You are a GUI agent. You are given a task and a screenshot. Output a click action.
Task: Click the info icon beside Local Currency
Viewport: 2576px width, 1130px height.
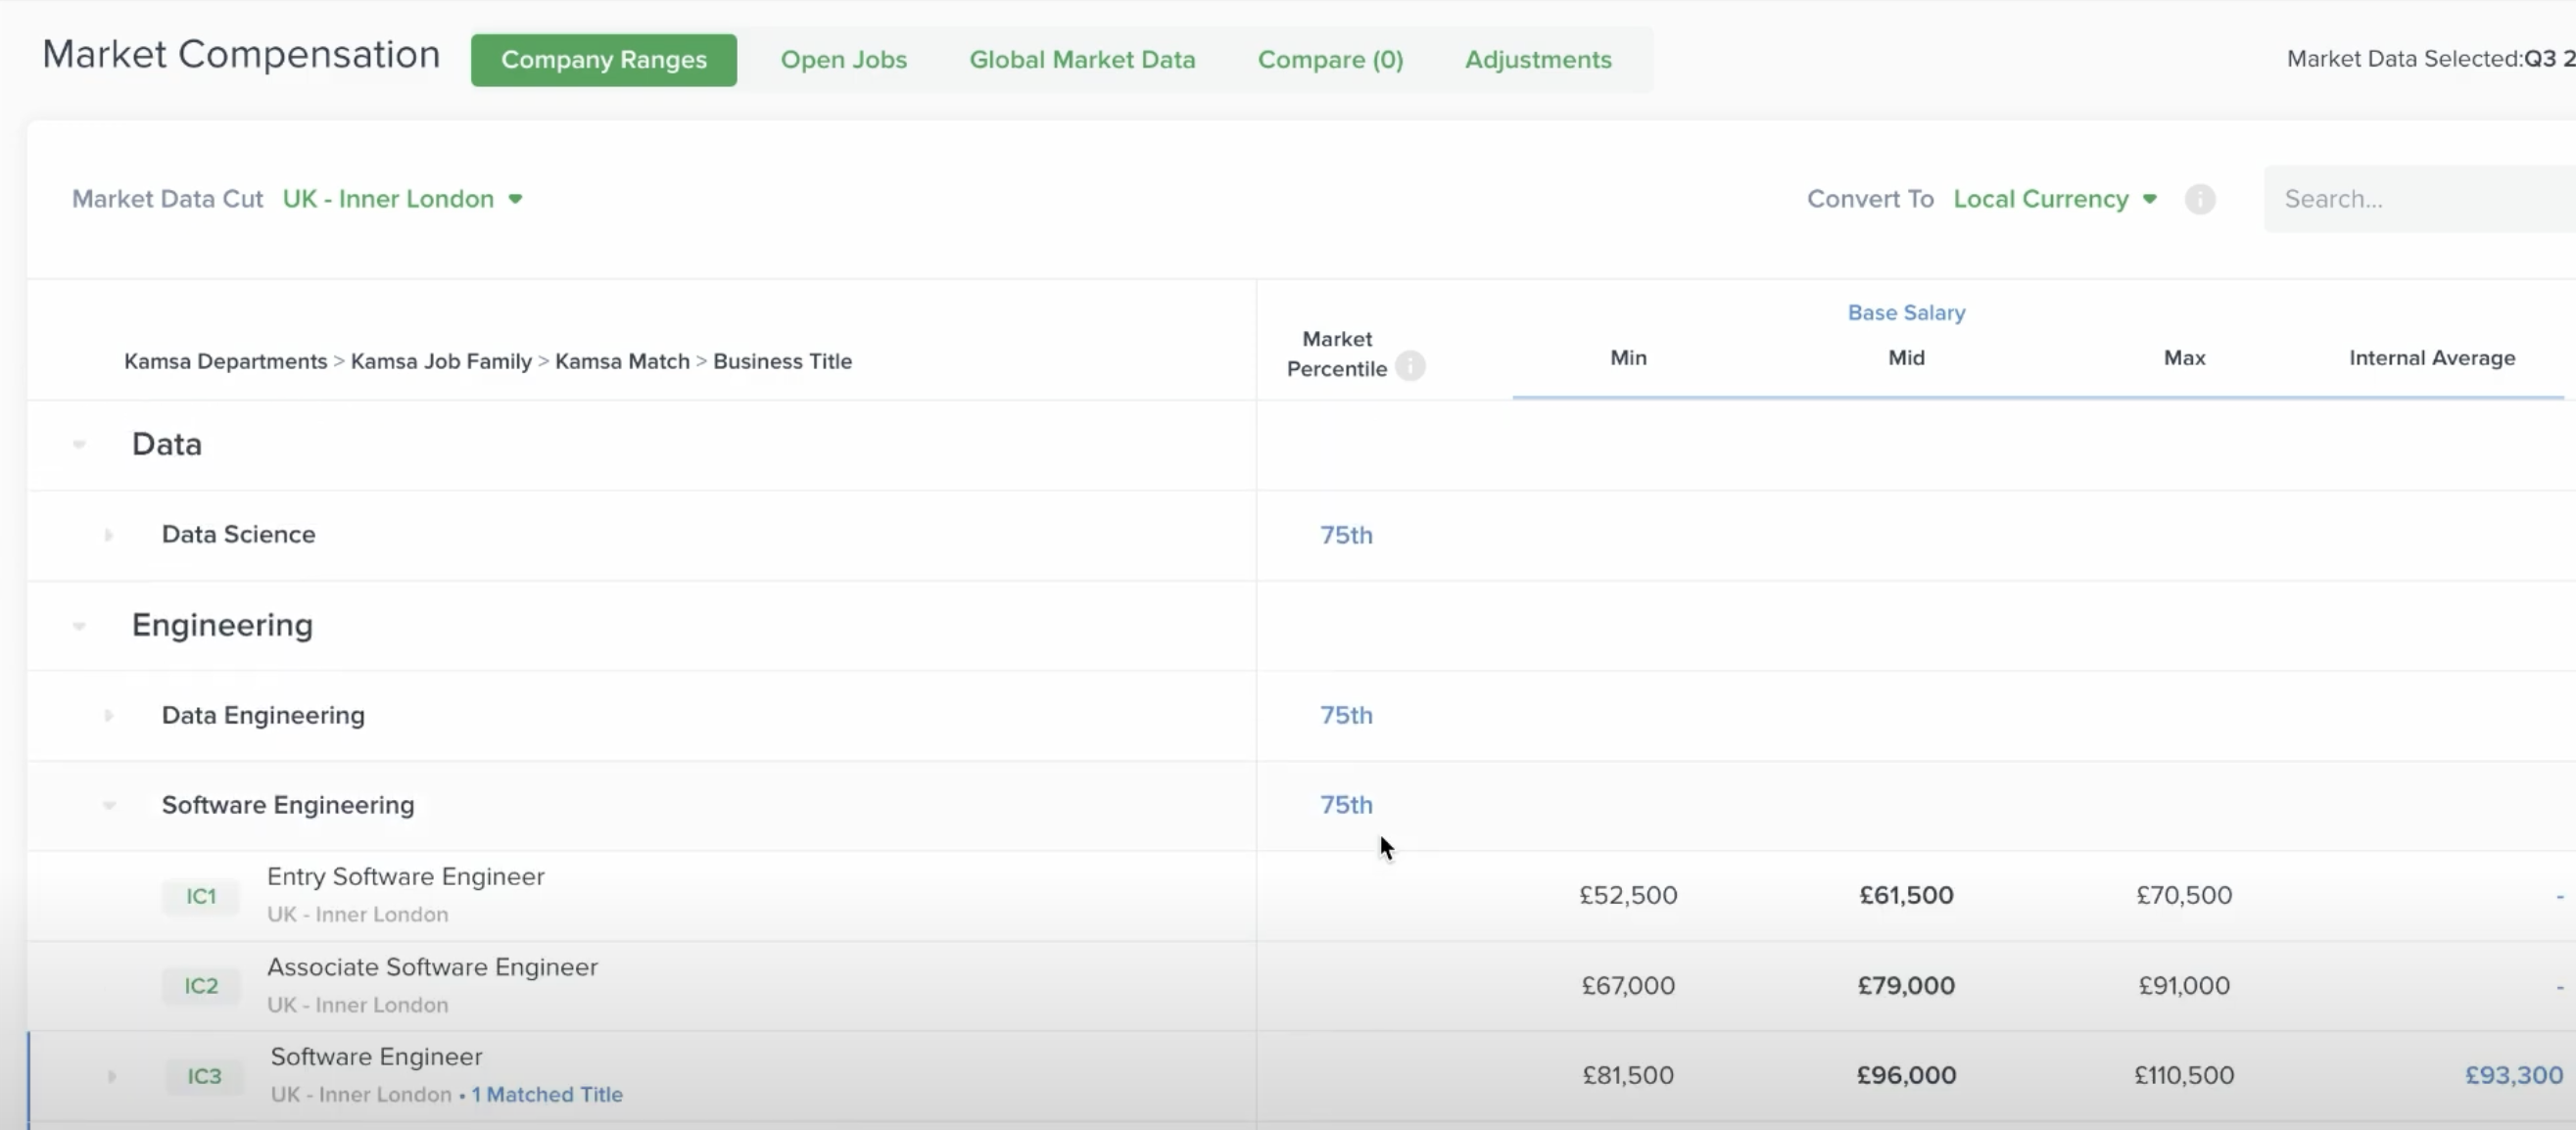2199,199
